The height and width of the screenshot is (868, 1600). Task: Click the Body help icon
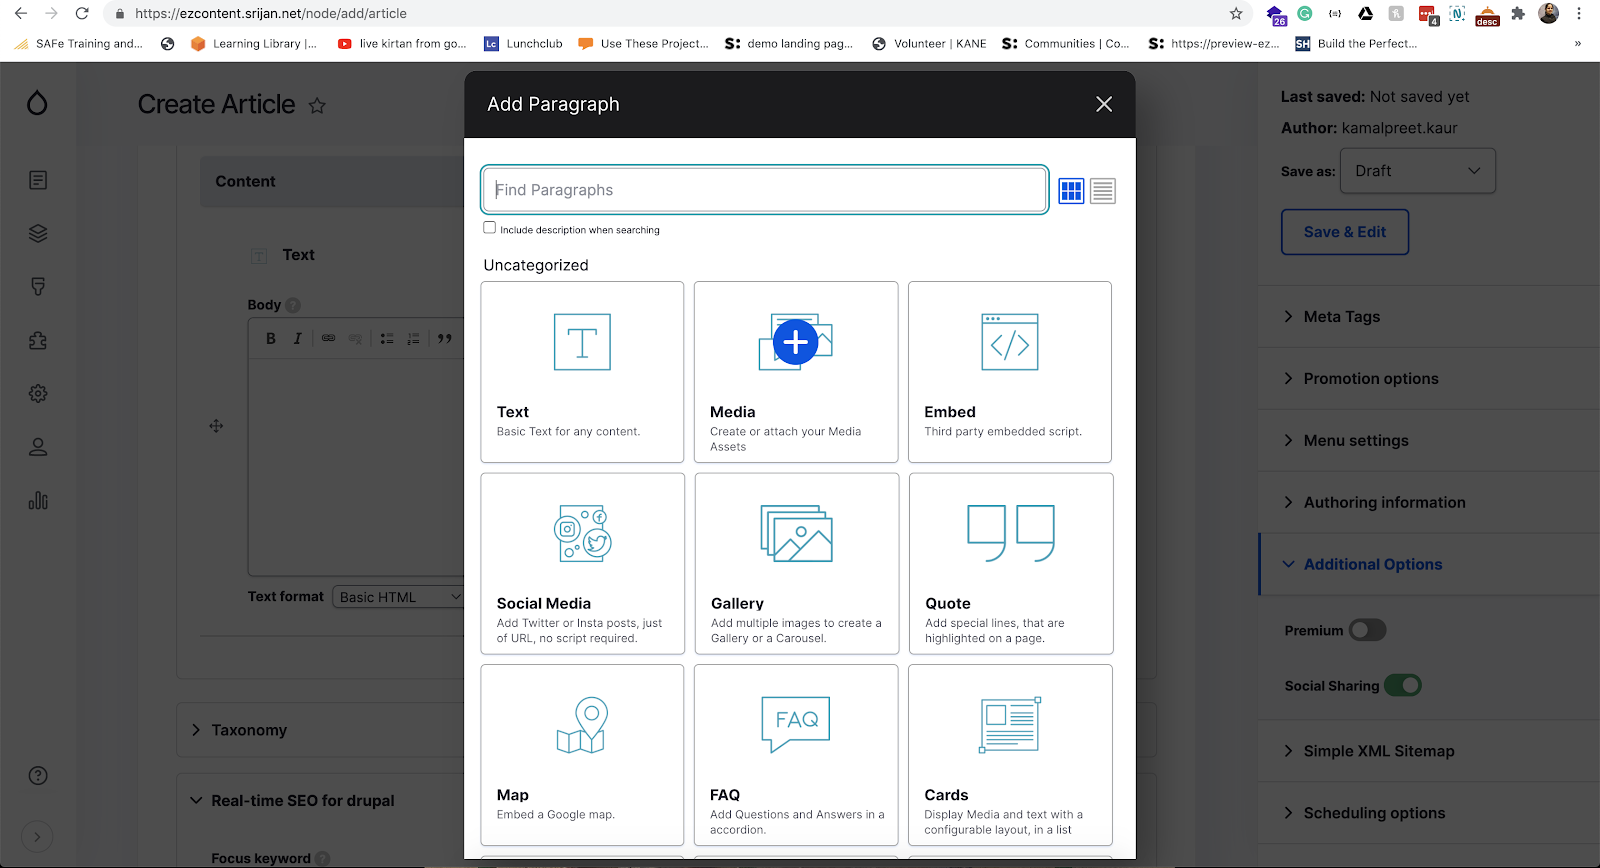tap(293, 305)
